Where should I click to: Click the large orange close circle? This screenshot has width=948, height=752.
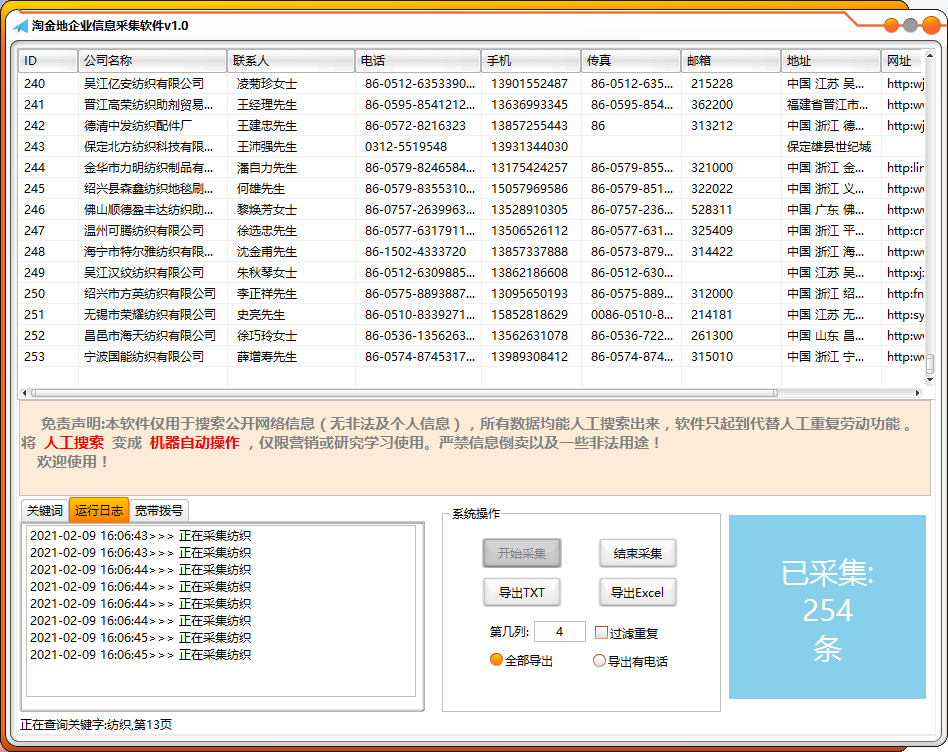coord(932,25)
